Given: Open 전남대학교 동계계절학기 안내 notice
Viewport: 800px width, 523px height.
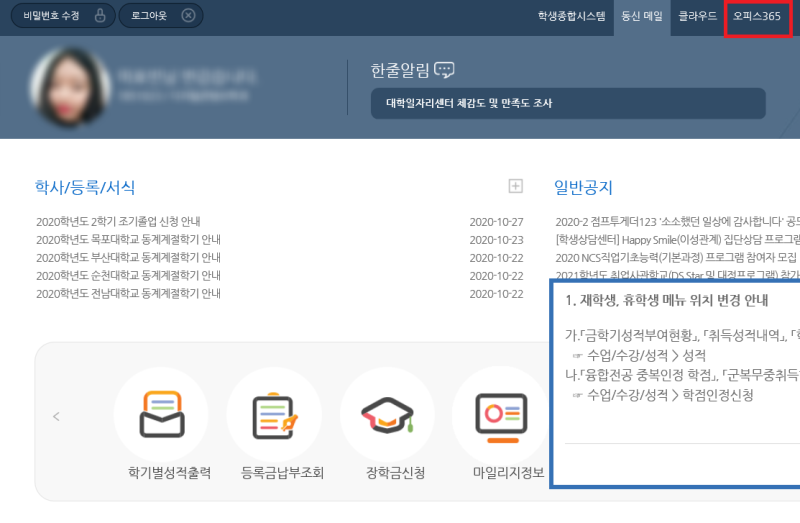Looking at the screenshot, I should (129, 293).
